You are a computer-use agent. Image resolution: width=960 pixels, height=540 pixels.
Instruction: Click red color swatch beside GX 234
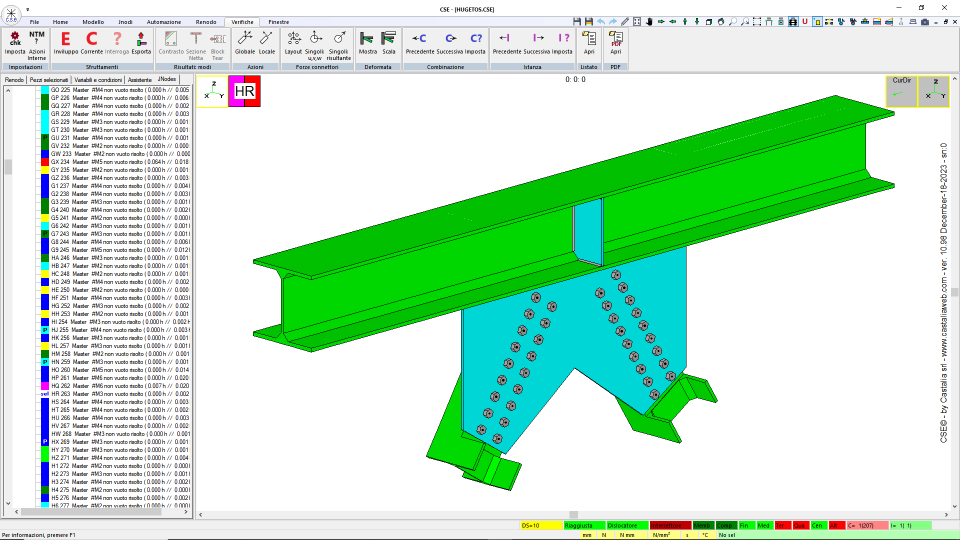tap(45, 162)
